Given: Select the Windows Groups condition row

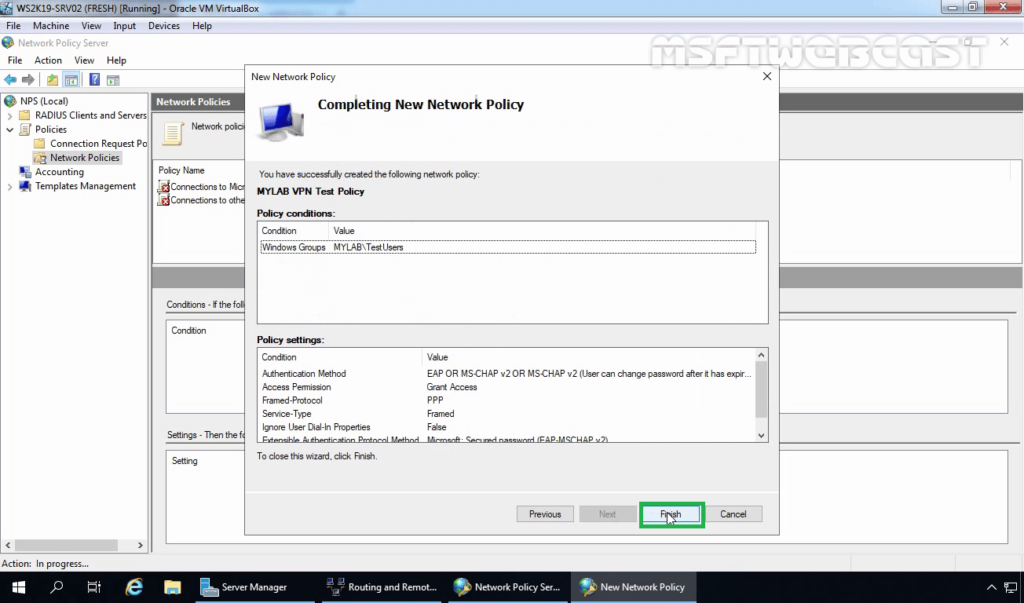Looking at the screenshot, I should 508,248.
